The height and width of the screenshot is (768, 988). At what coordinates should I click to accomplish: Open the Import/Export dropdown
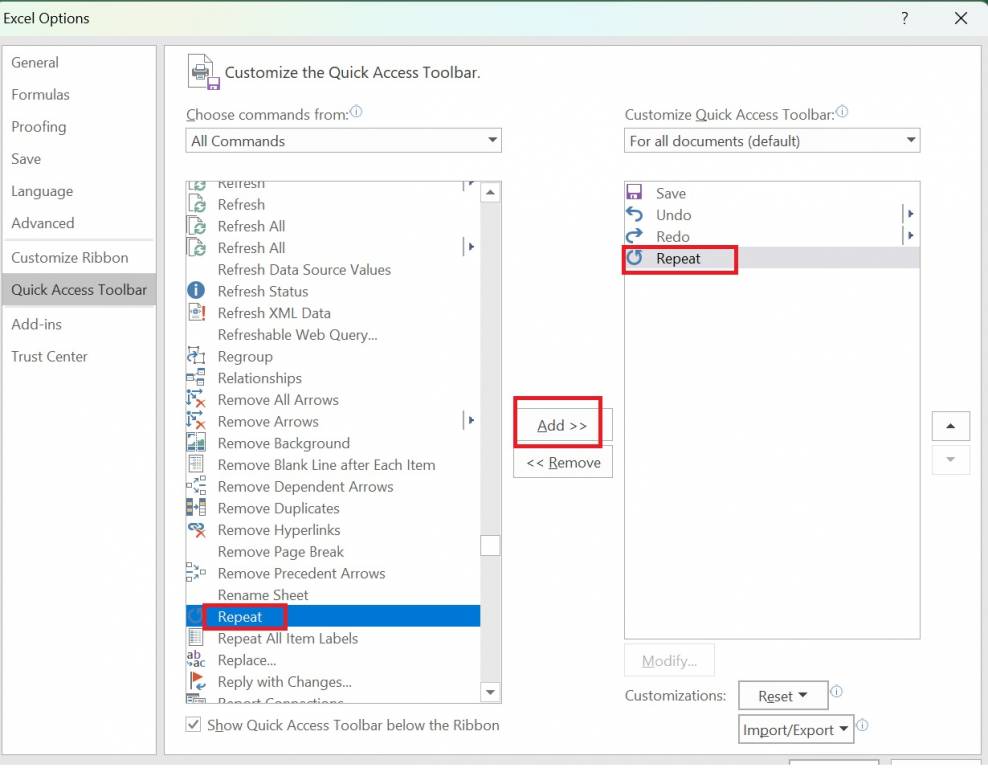796,730
